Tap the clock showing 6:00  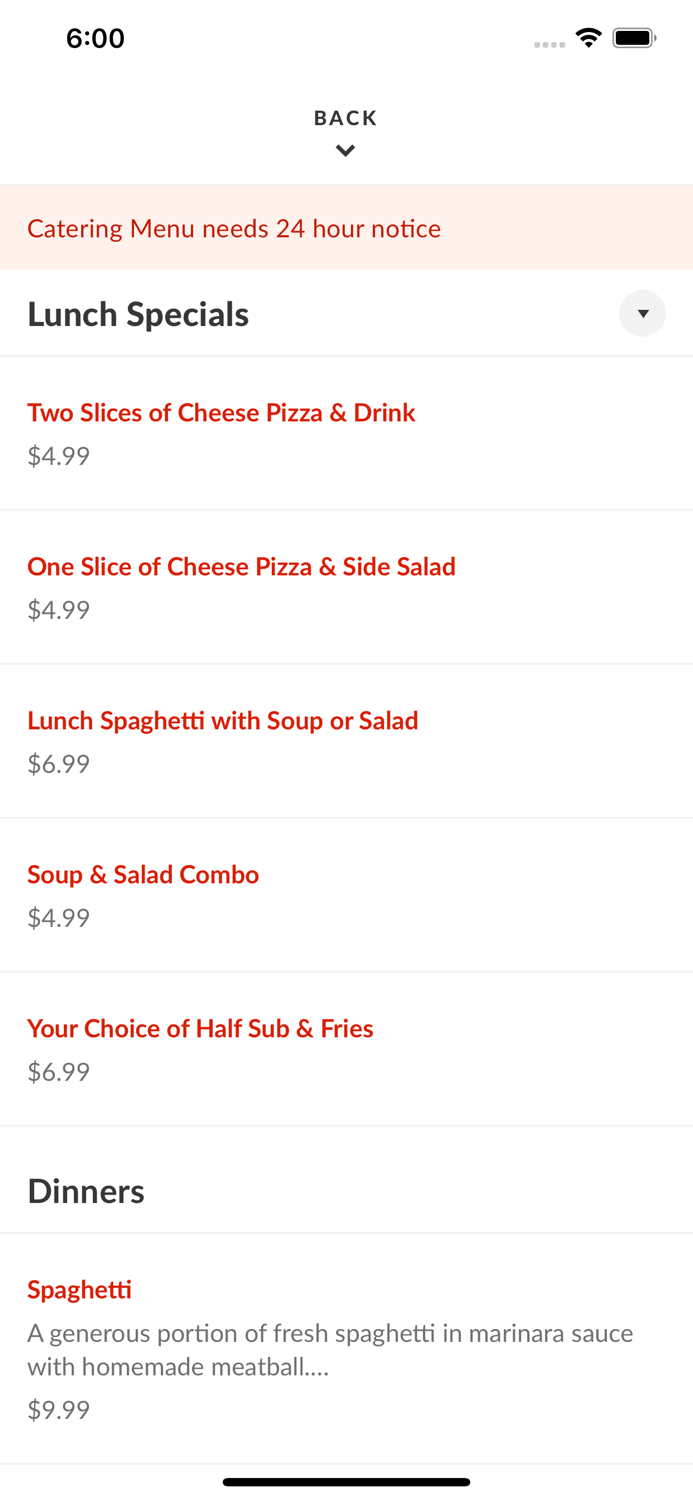96,38
